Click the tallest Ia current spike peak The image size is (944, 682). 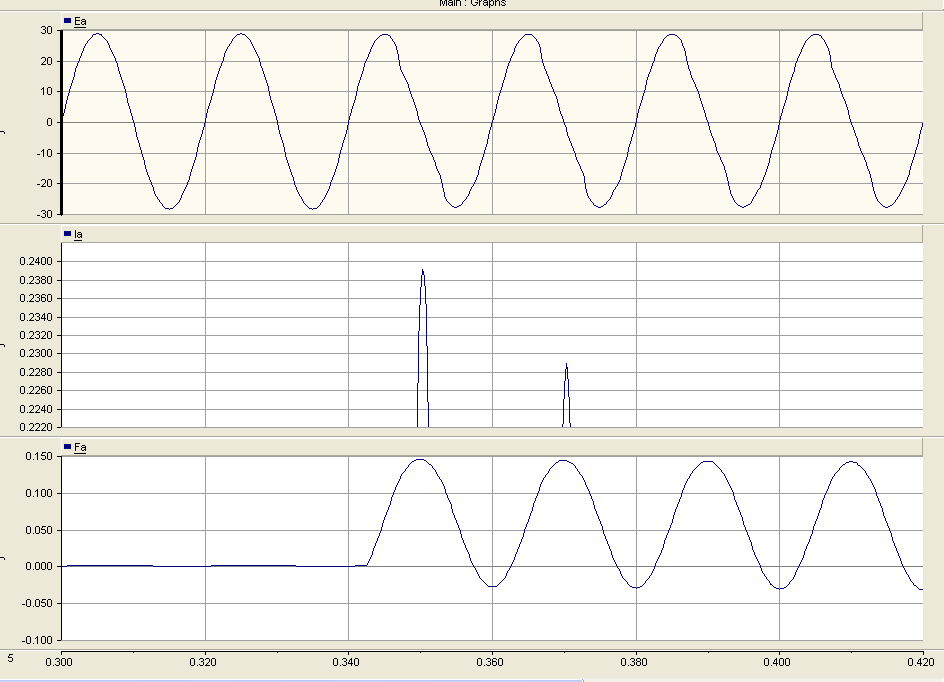(x=423, y=271)
